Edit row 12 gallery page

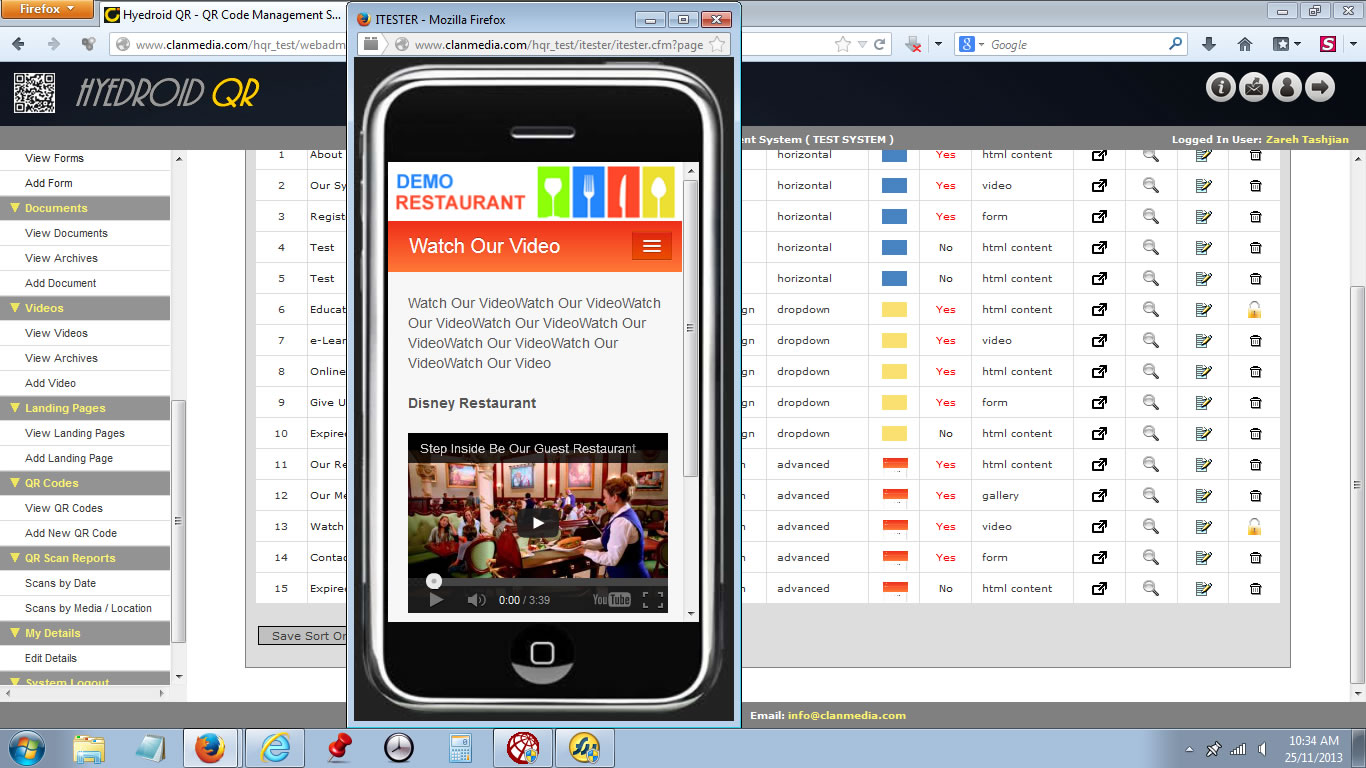(1203, 495)
